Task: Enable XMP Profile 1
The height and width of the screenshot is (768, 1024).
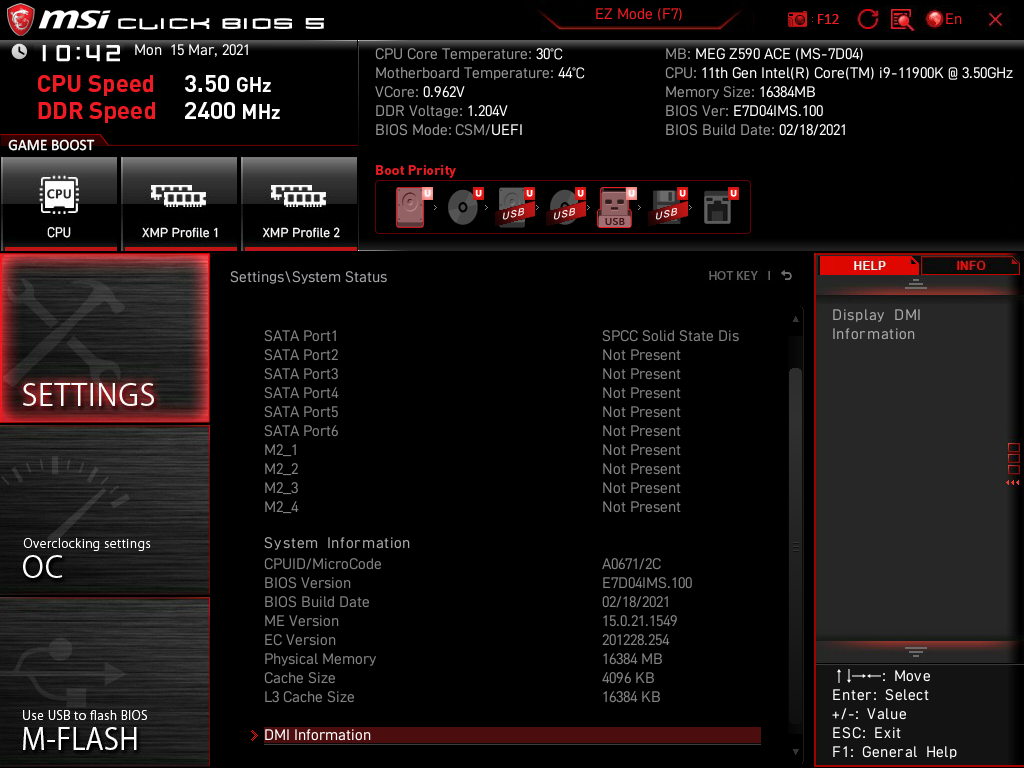Action: click(180, 203)
